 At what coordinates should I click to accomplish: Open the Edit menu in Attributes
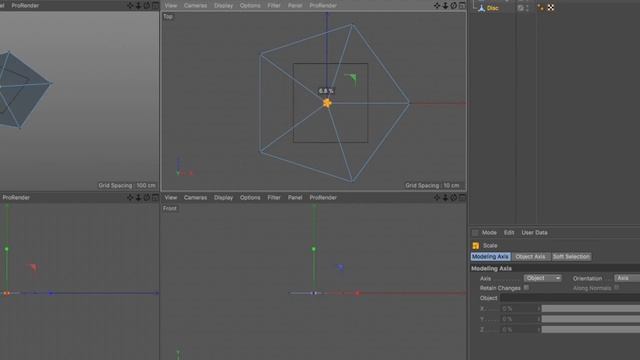509,233
